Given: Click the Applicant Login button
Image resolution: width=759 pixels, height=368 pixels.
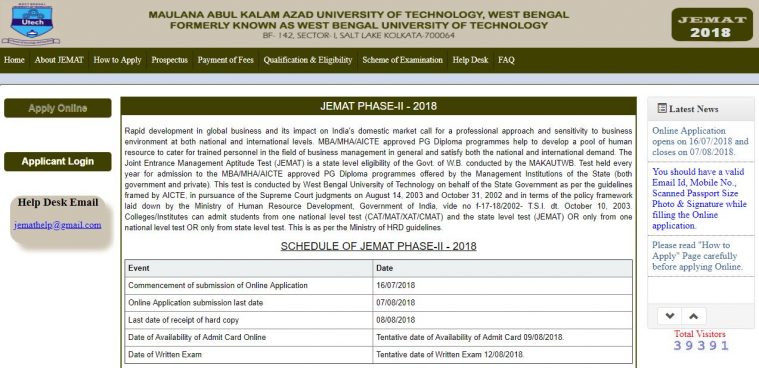Looking at the screenshot, I should pos(58,161).
